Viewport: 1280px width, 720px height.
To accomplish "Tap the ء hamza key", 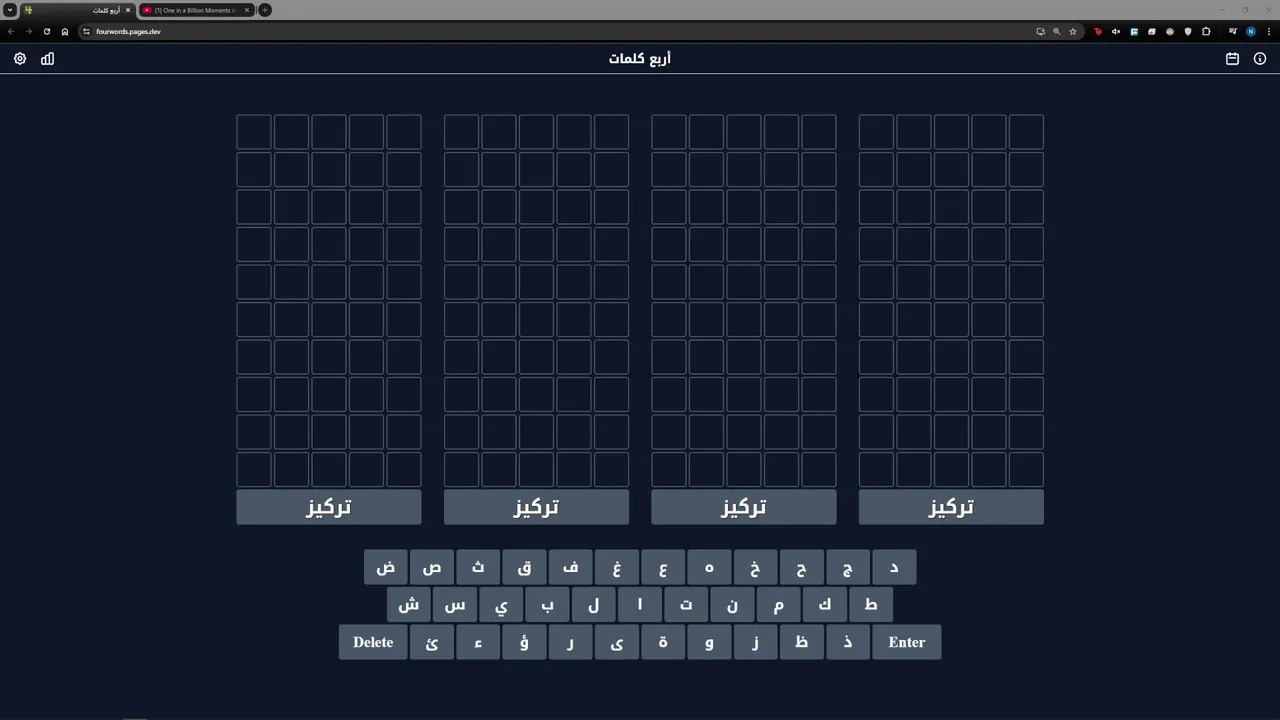I will [478, 642].
